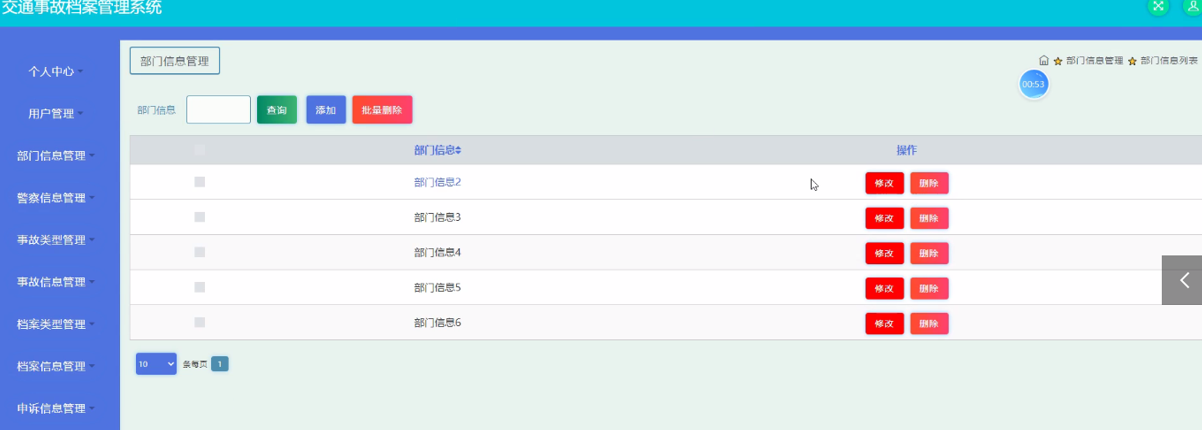The height and width of the screenshot is (430, 1202).
Task: Click 删除 for 部门信息2
Action: [x=929, y=183]
